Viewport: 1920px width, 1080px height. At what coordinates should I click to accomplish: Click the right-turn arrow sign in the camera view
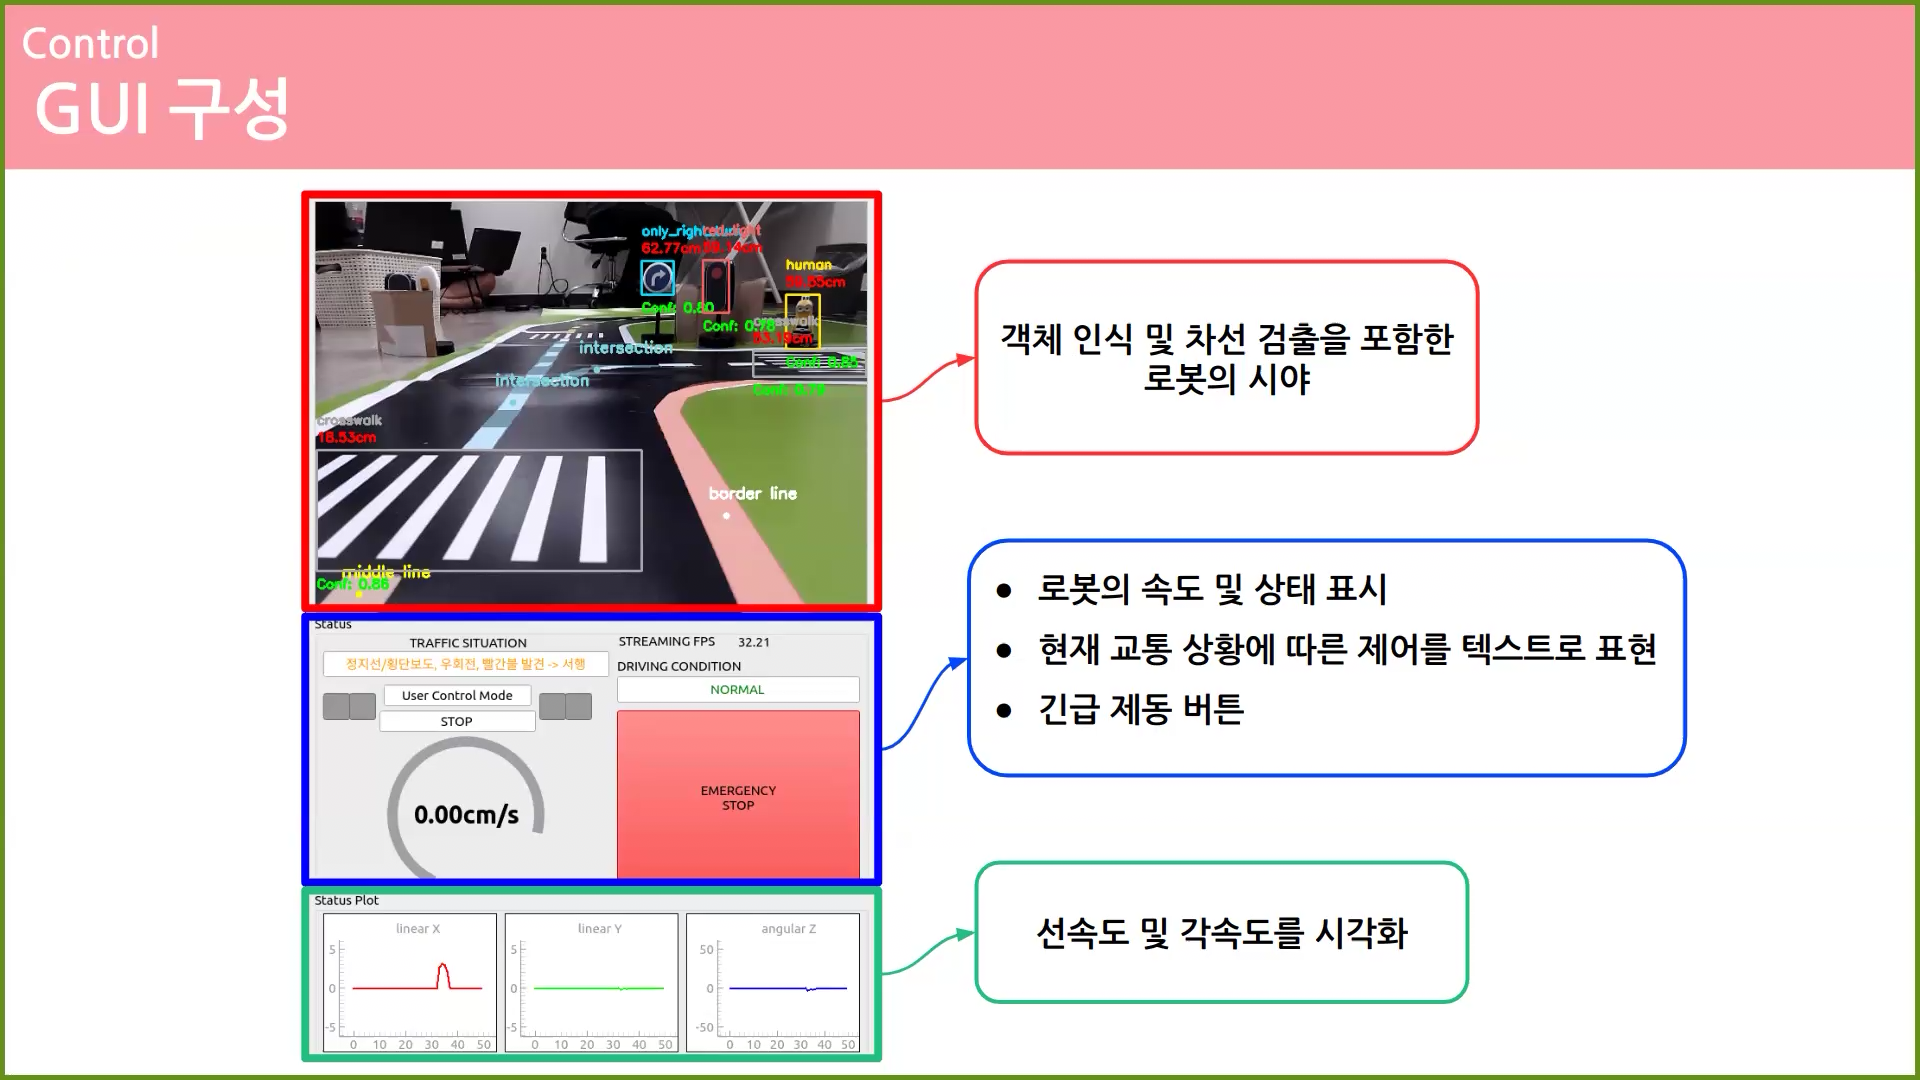point(657,277)
